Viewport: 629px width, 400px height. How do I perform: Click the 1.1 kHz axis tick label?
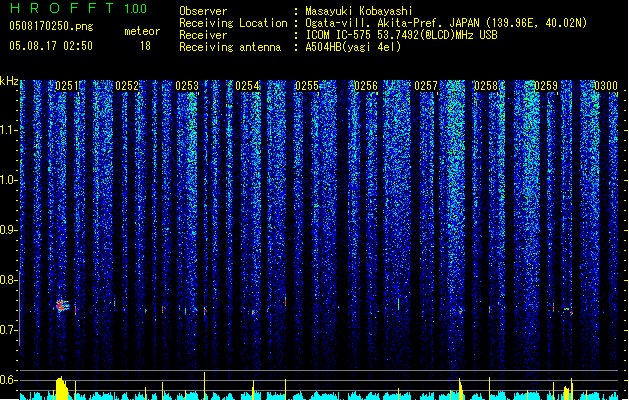(9, 130)
